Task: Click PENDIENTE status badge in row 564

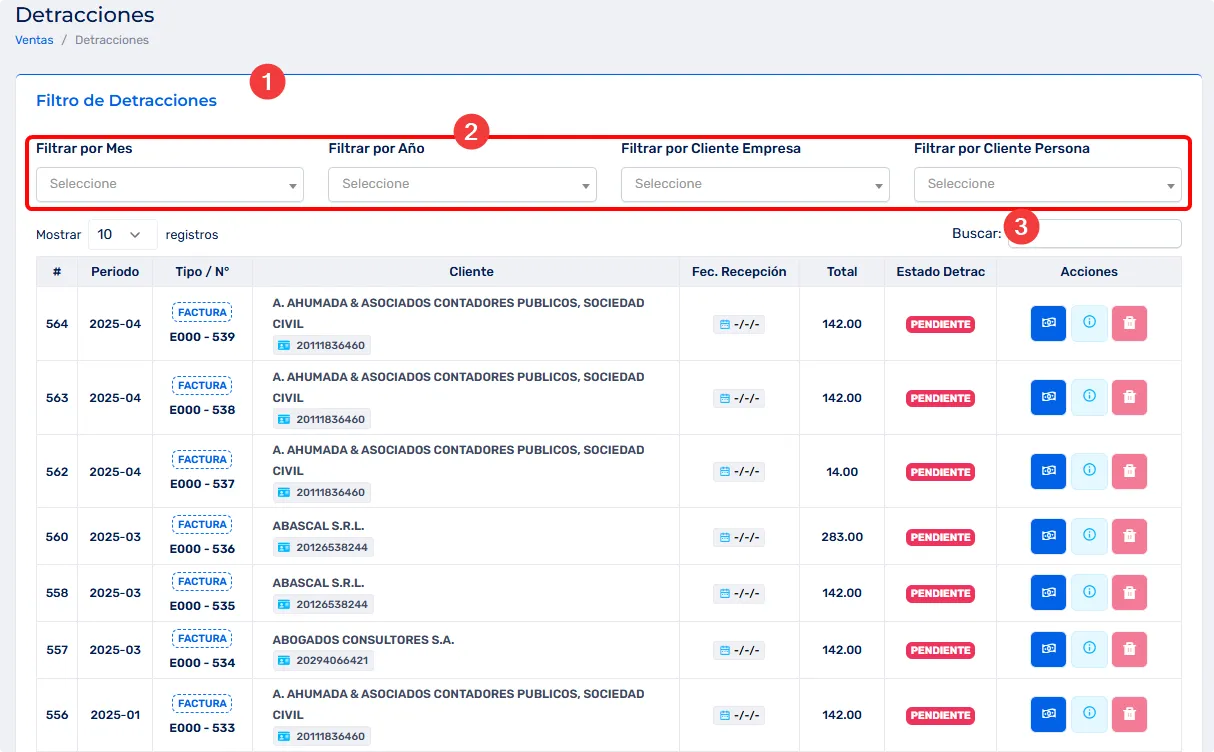Action: (x=940, y=325)
